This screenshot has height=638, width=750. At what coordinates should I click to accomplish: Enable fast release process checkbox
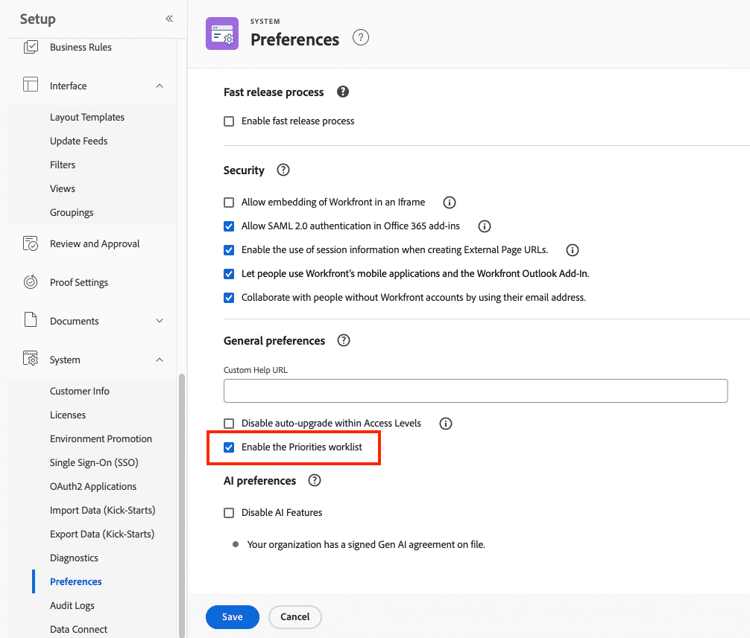click(229, 121)
